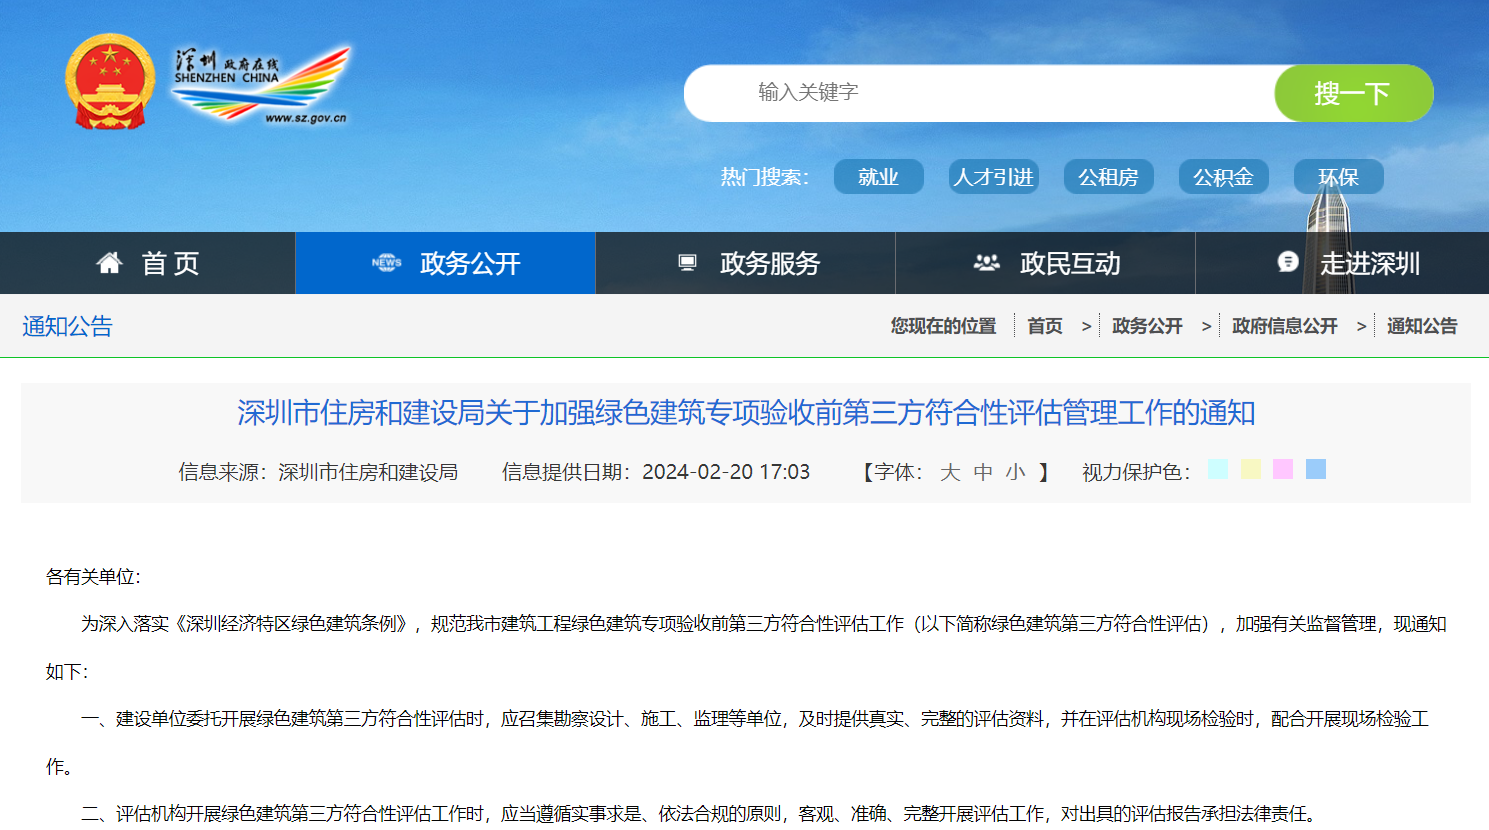Click the chat bubble icon beside 走进深圳
The height and width of the screenshot is (830, 1489).
pyautogui.click(x=1288, y=262)
